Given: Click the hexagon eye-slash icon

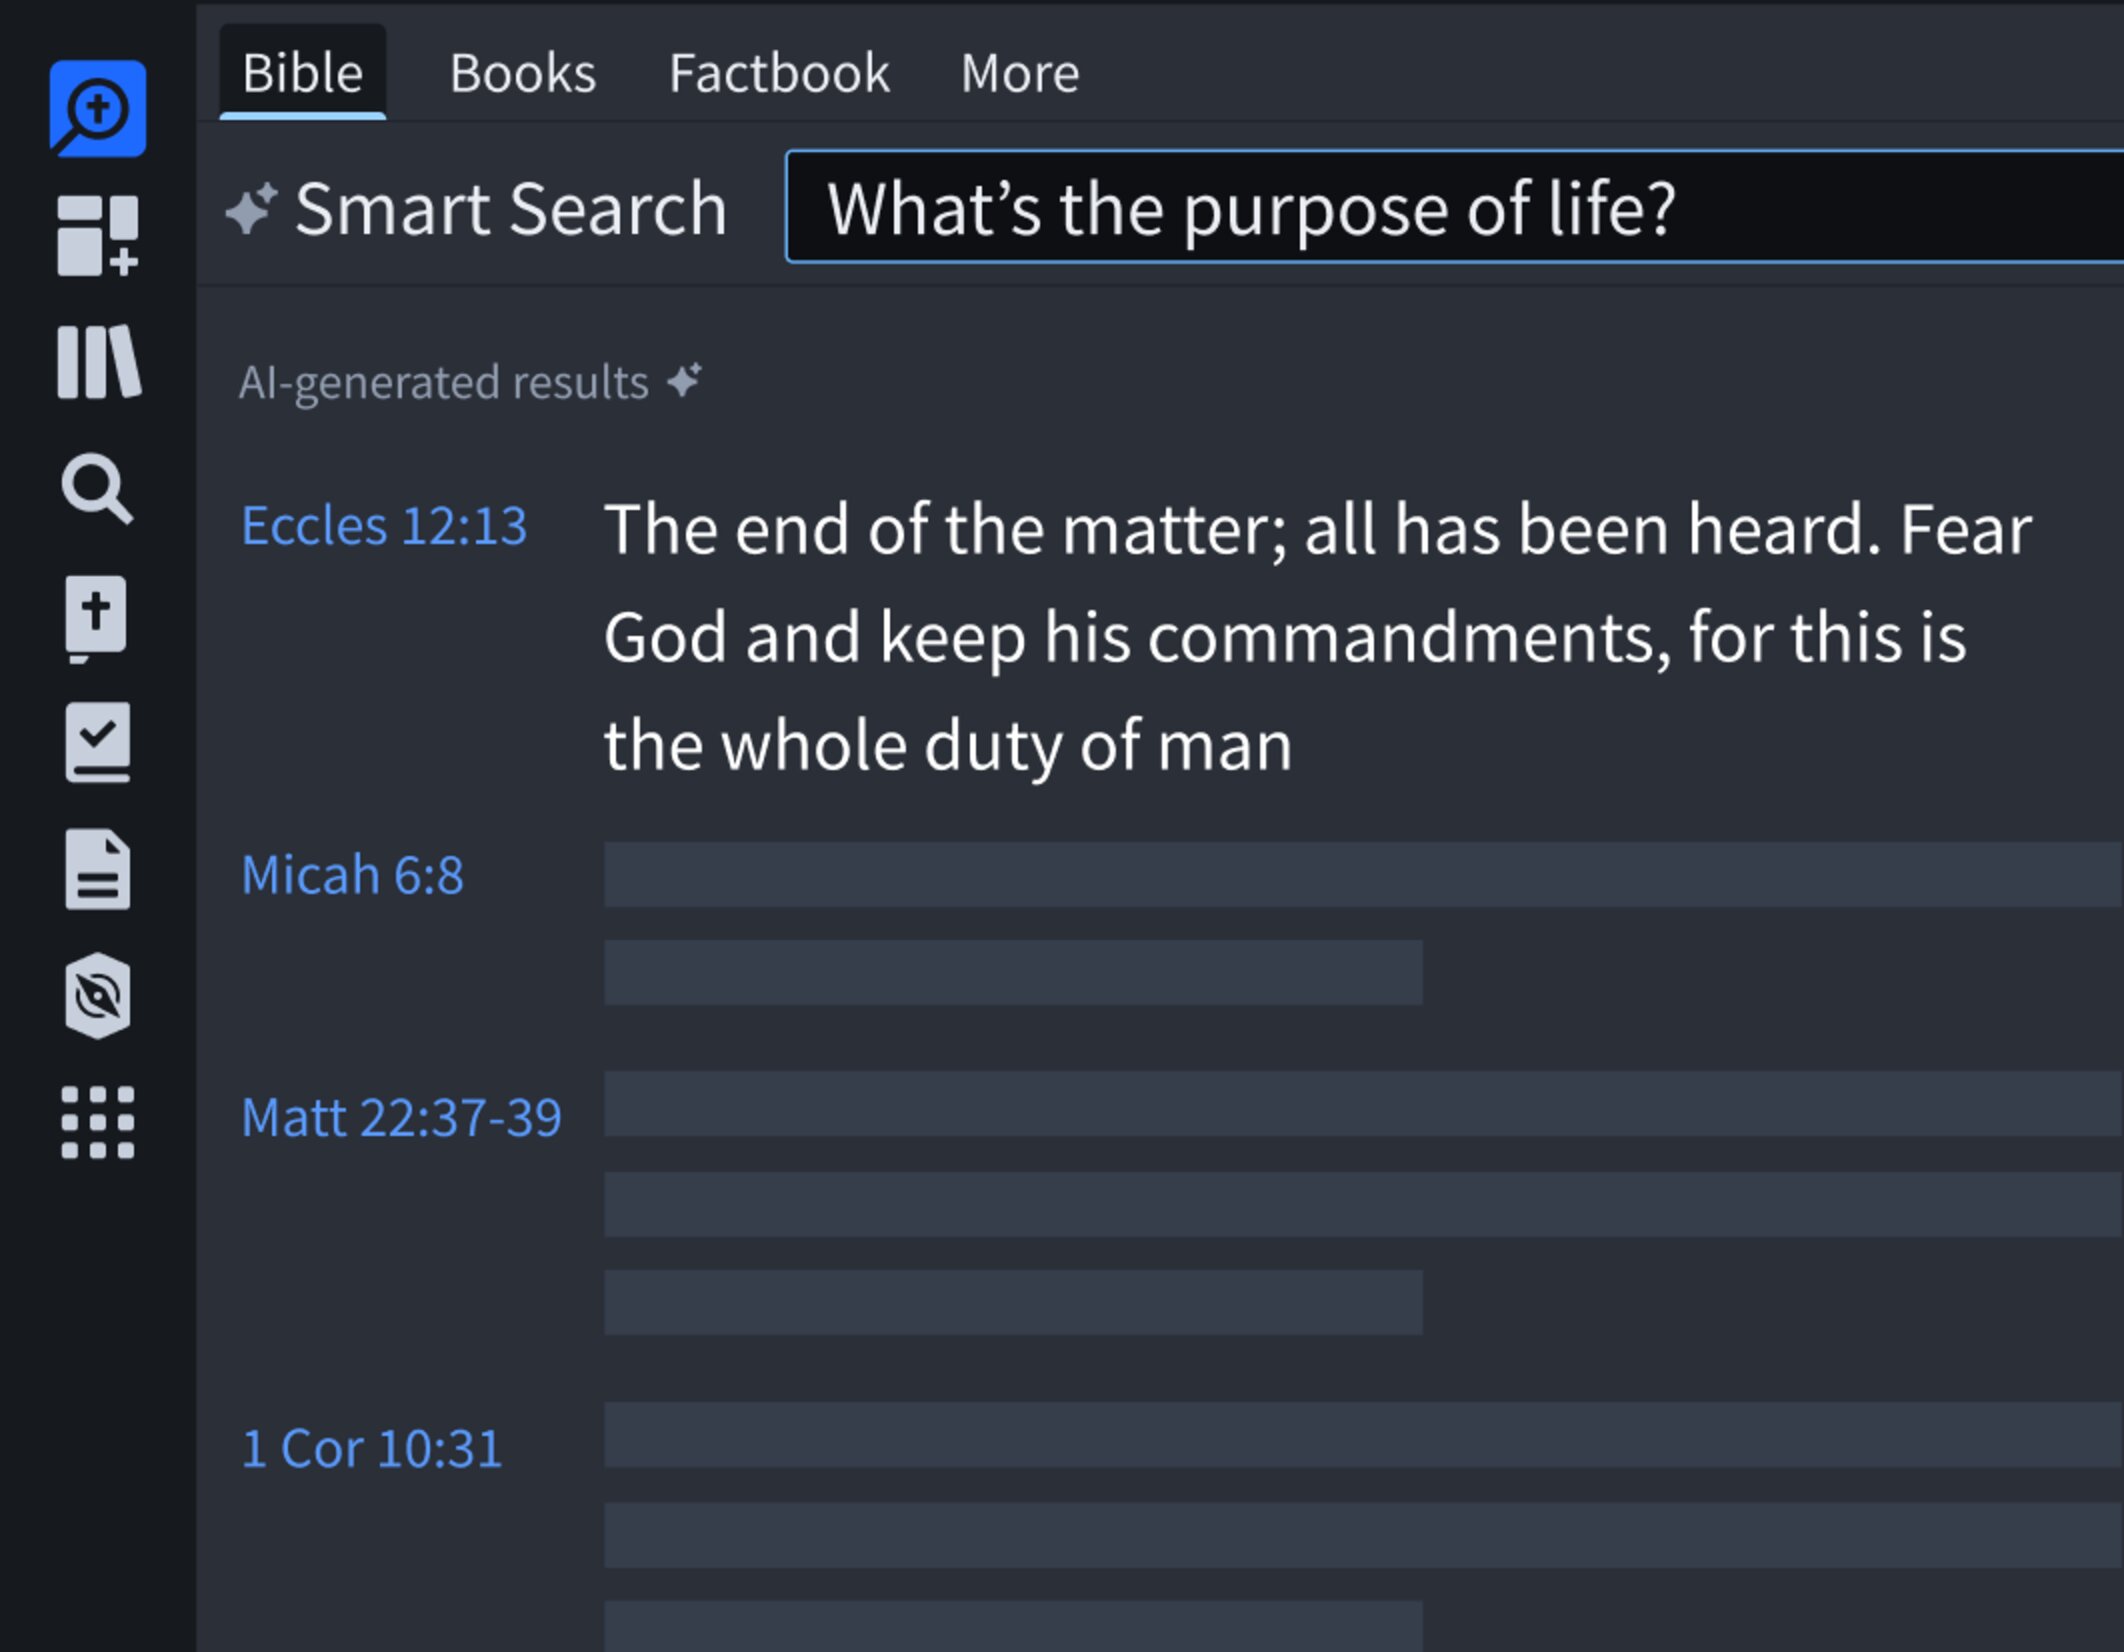Looking at the screenshot, I should pyautogui.click(x=97, y=996).
